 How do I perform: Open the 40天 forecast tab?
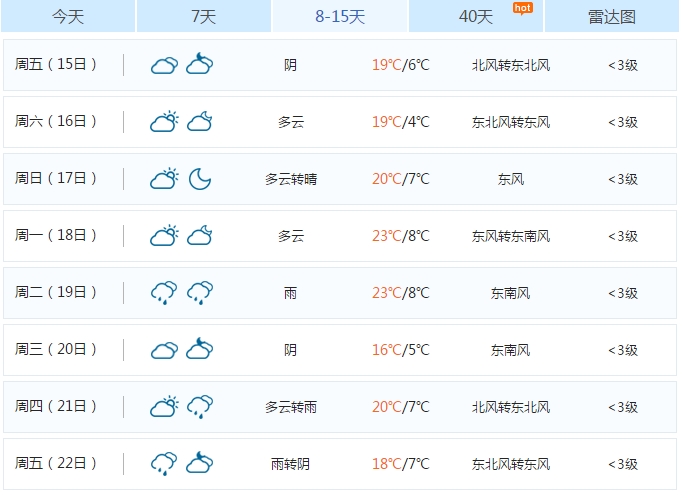[476, 16]
